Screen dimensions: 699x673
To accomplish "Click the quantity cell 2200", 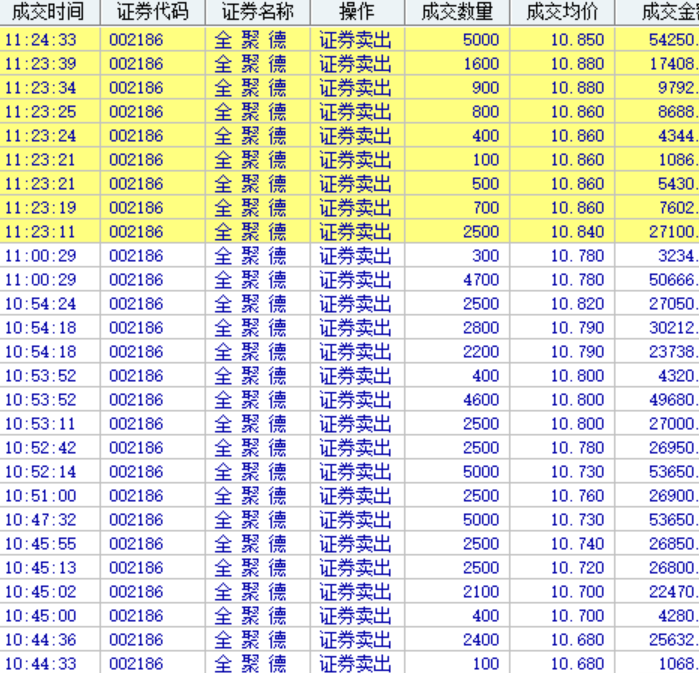I will pos(481,352).
